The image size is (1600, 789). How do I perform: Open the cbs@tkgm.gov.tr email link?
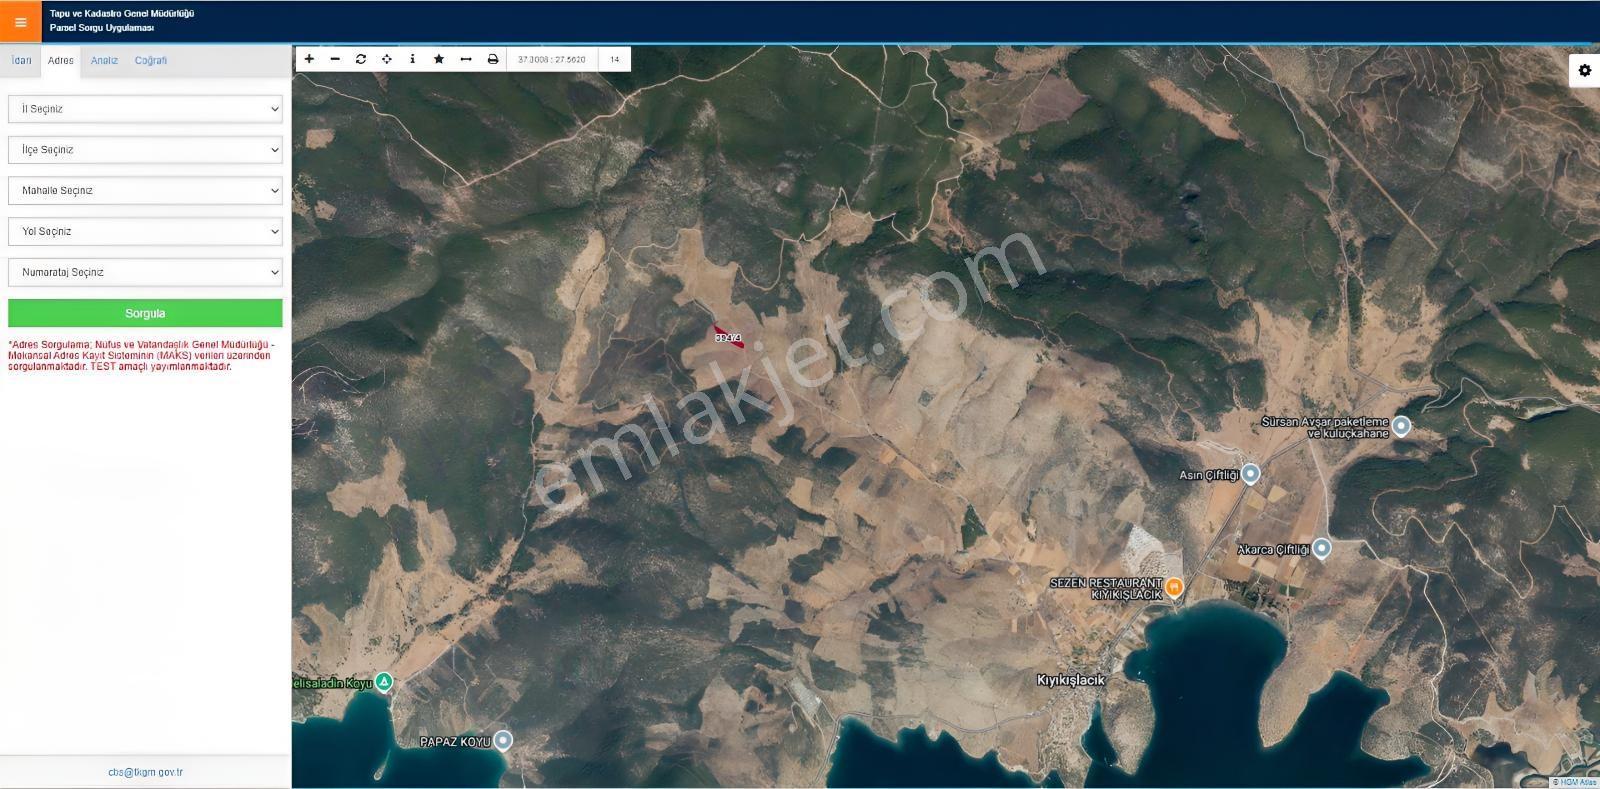tap(145, 772)
